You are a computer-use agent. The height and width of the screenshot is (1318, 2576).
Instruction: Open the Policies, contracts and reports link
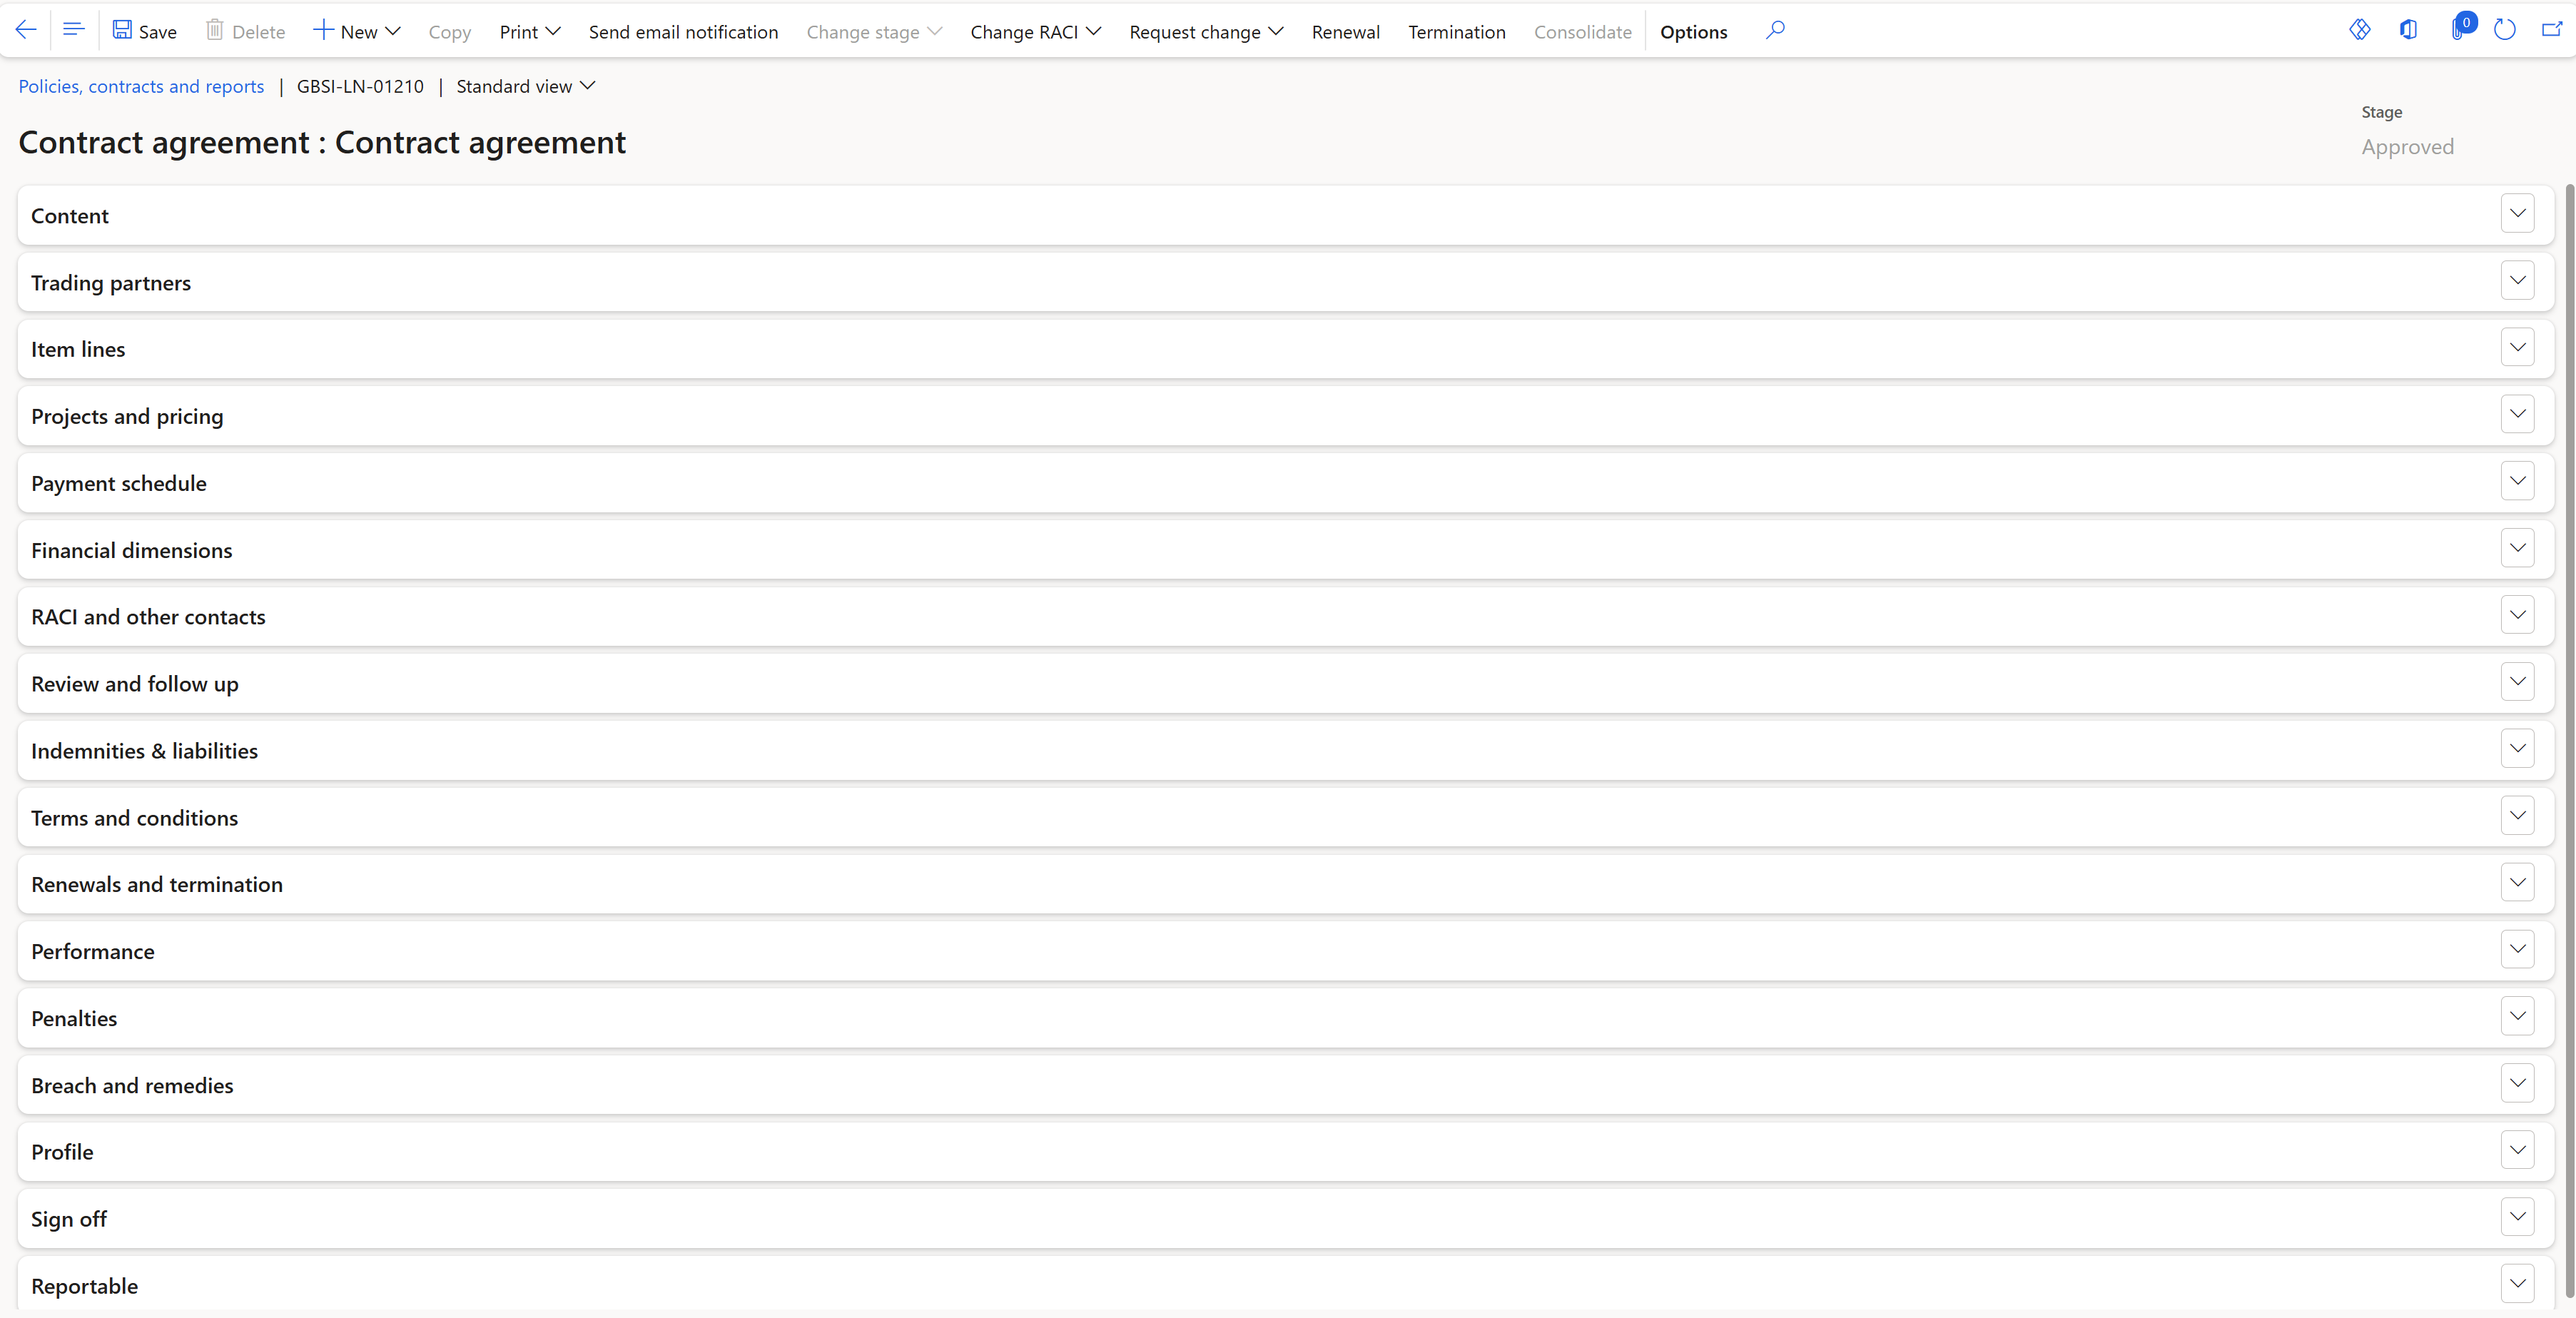point(140,86)
